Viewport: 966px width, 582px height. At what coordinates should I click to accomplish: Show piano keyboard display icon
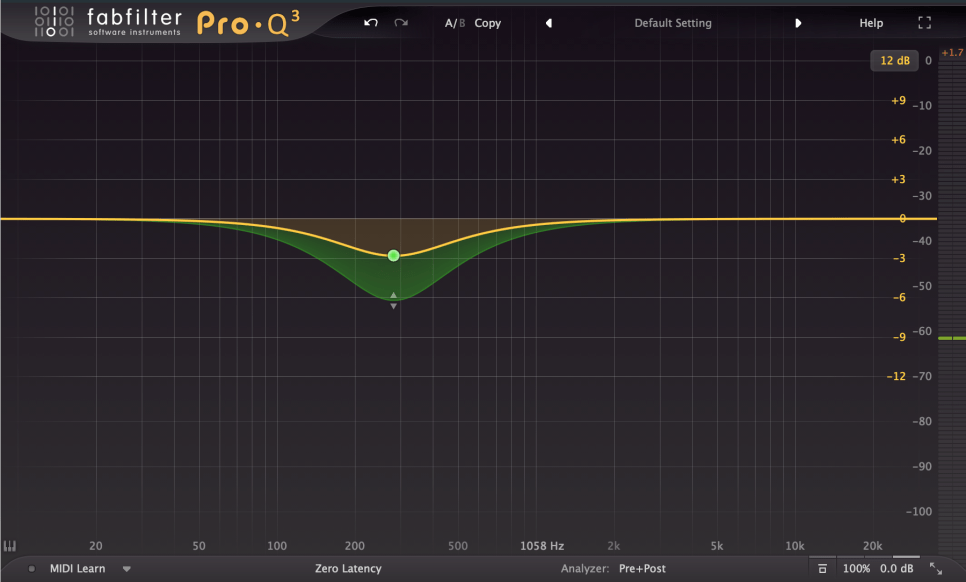(10, 546)
